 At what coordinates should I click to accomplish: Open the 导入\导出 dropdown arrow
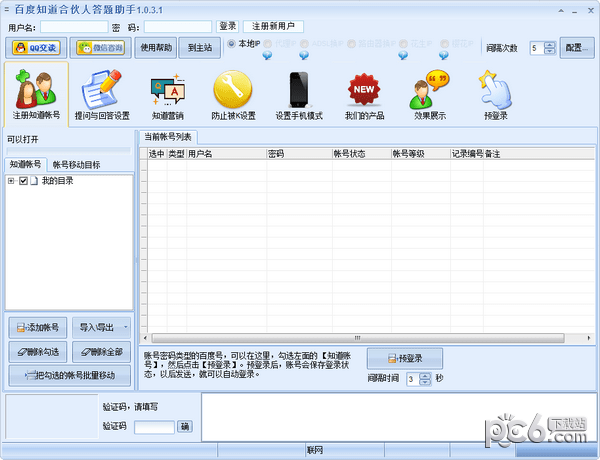(x=125, y=327)
